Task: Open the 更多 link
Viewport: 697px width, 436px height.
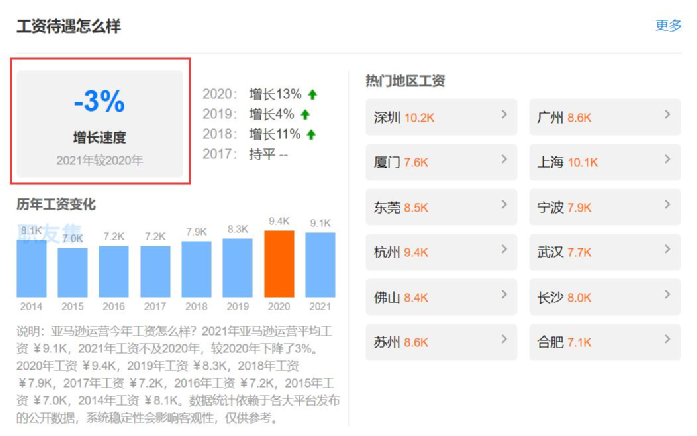Action: tap(668, 25)
